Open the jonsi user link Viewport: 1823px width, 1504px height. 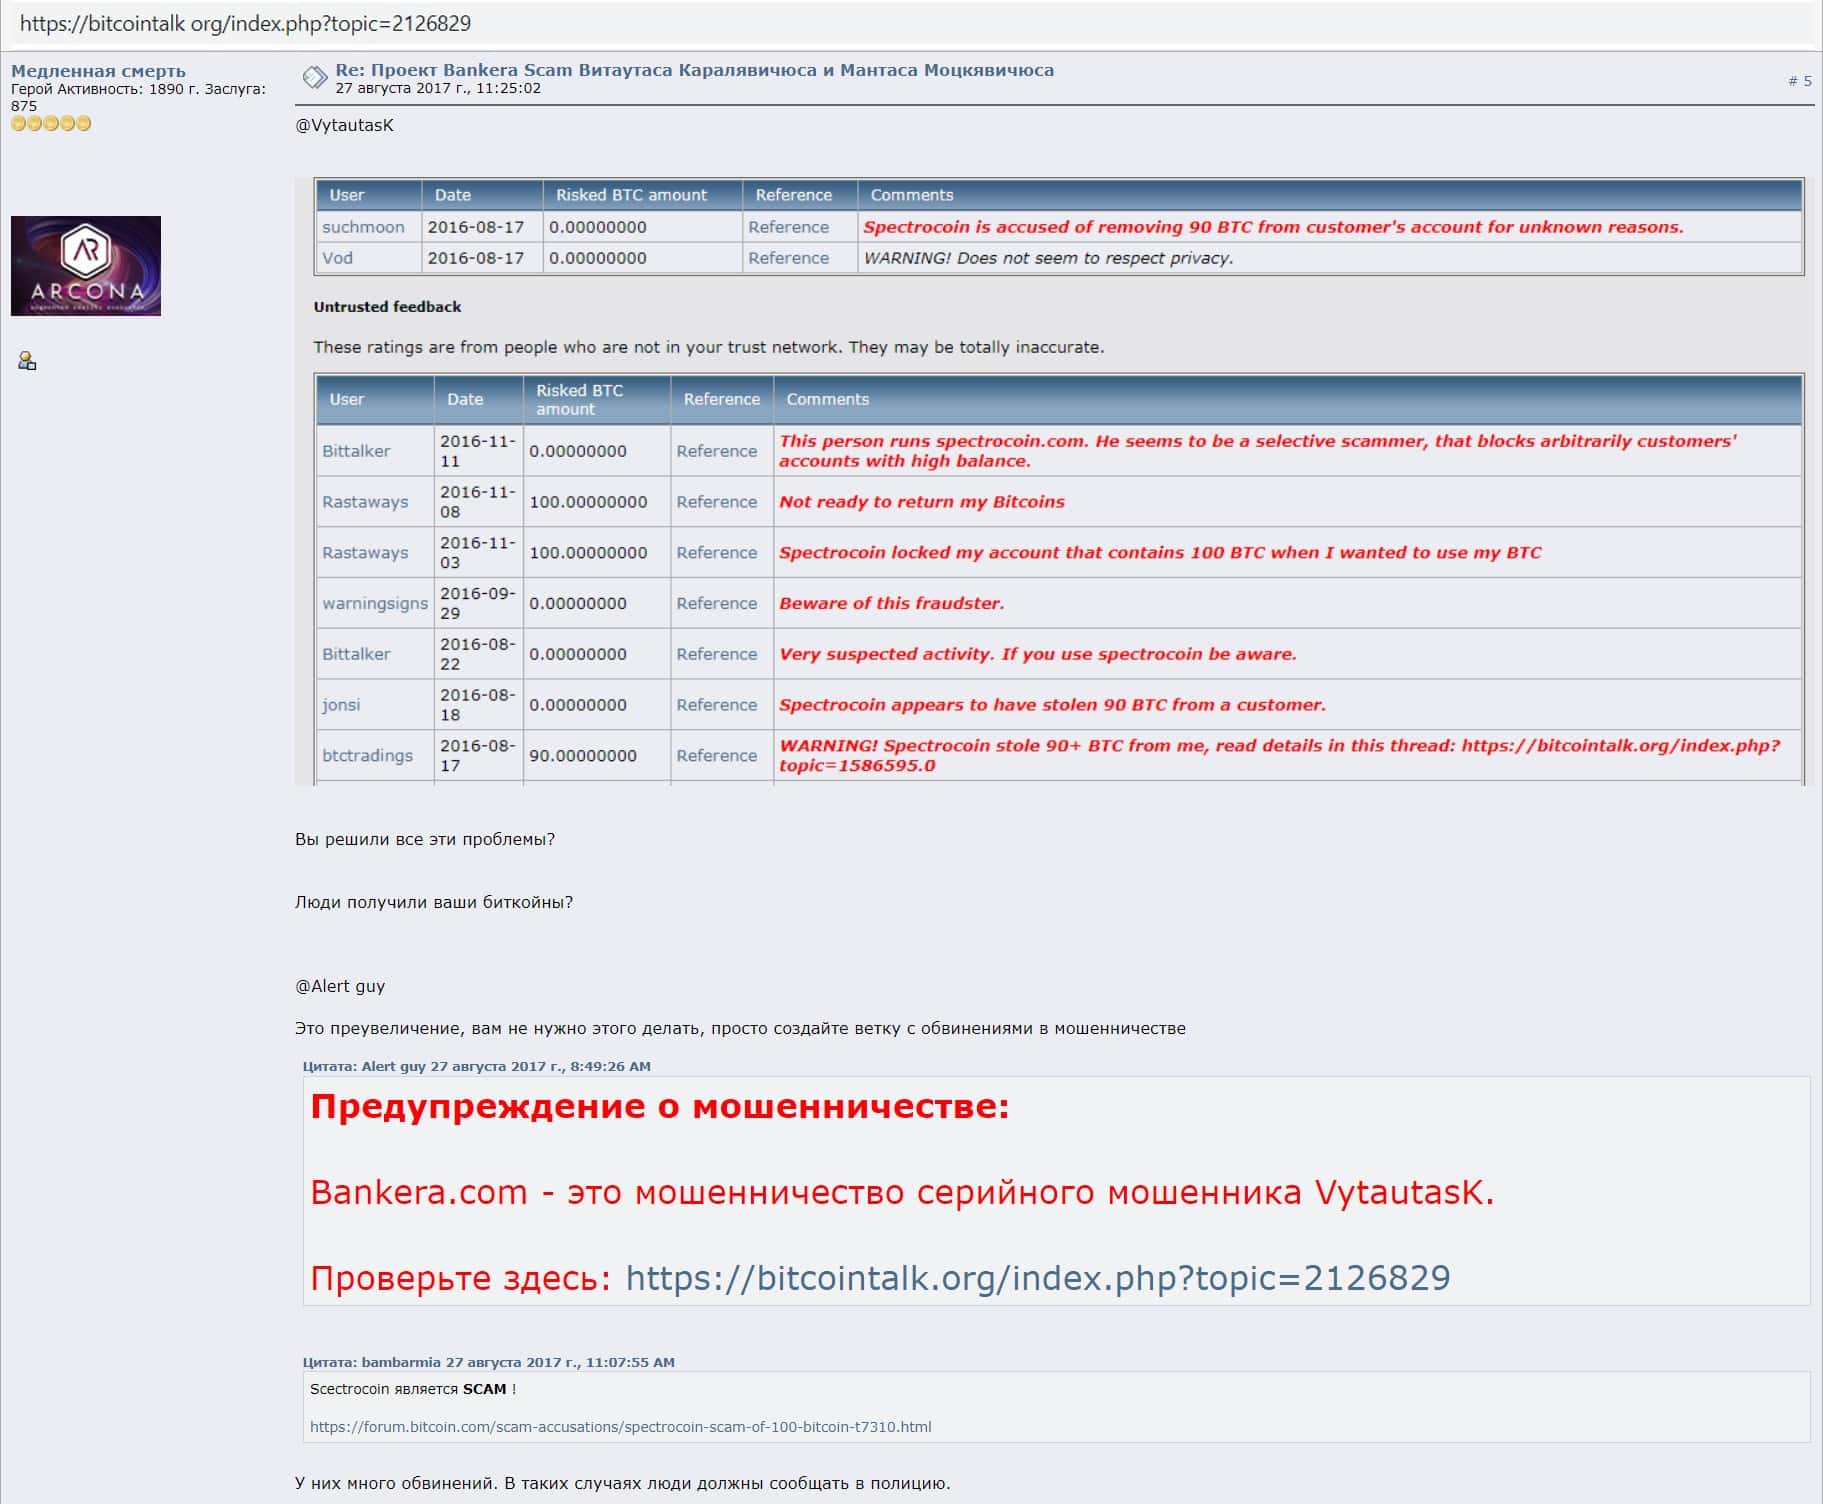click(x=341, y=705)
